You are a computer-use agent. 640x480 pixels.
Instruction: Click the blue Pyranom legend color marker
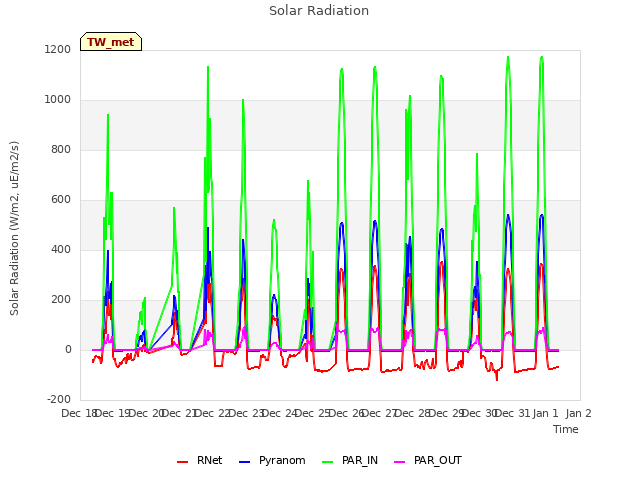tap(244, 462)
